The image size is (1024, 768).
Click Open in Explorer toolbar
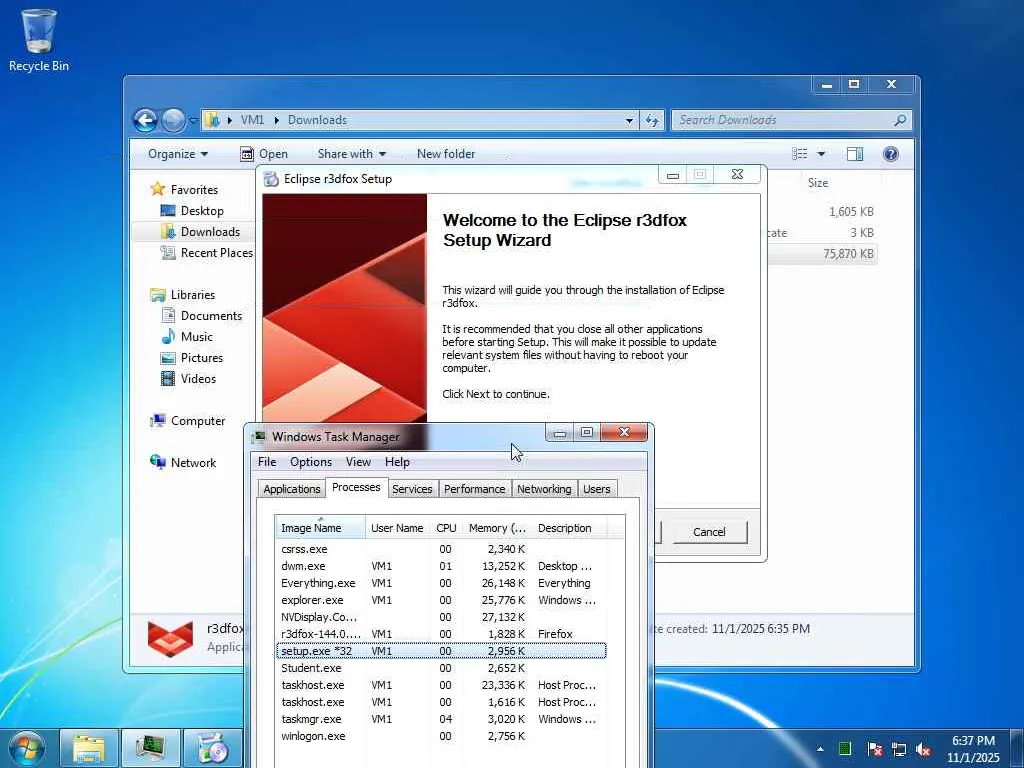264,154
